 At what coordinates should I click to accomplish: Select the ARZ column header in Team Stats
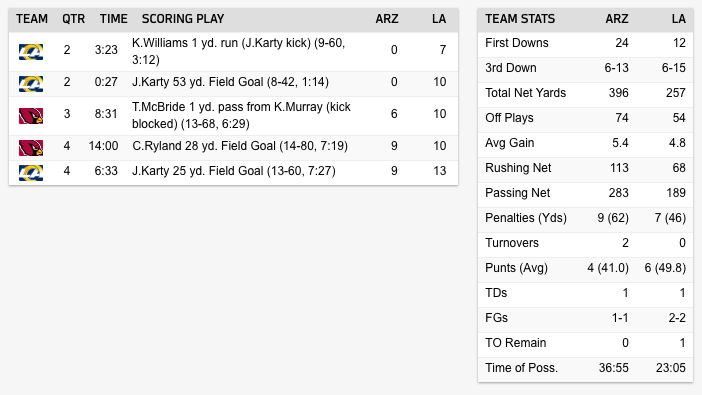click(616, 19)
